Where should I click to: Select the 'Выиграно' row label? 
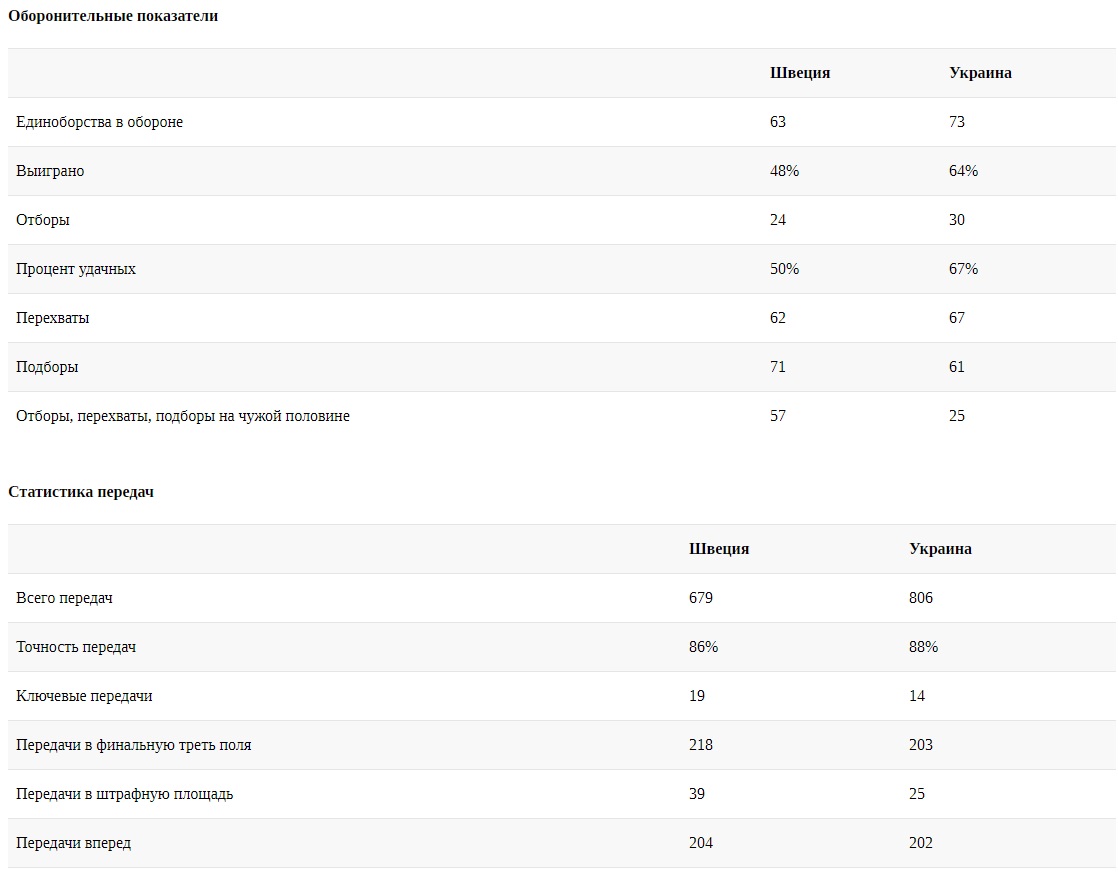tap(50, 171)
